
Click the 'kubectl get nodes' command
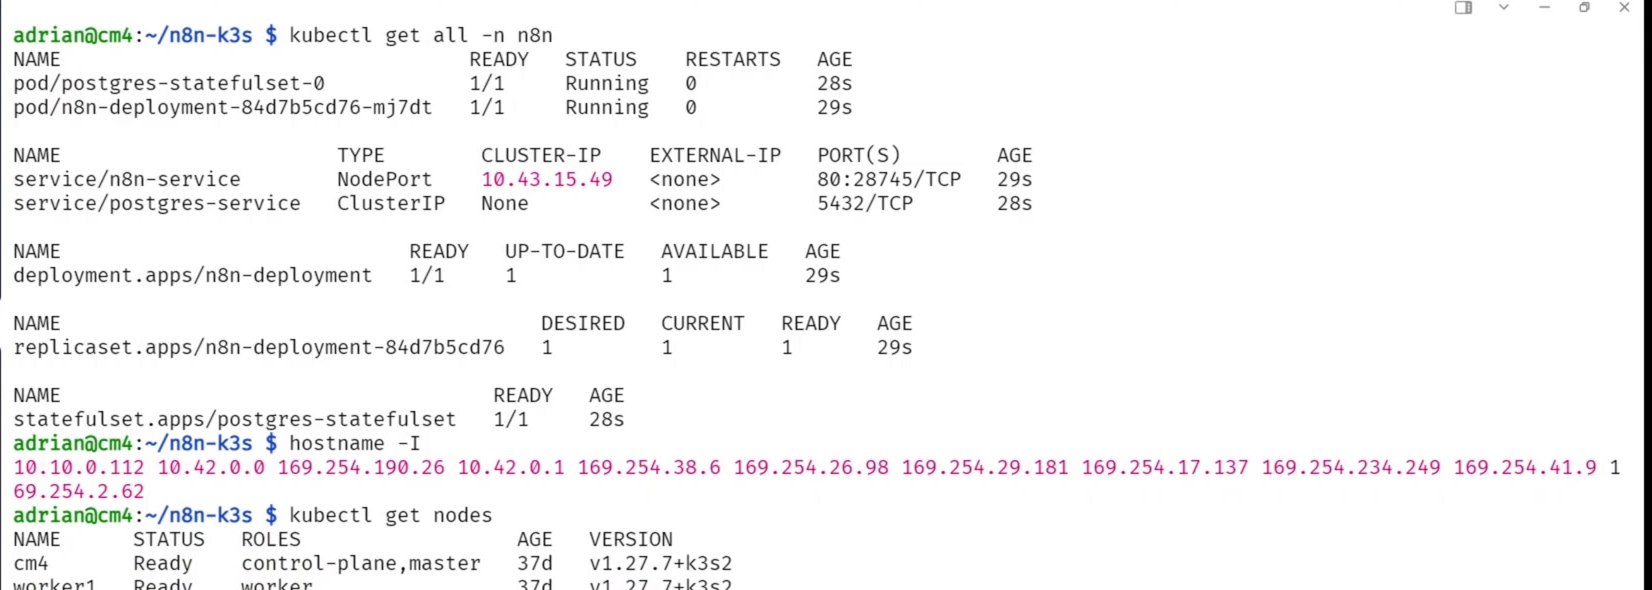click(391, 516)
